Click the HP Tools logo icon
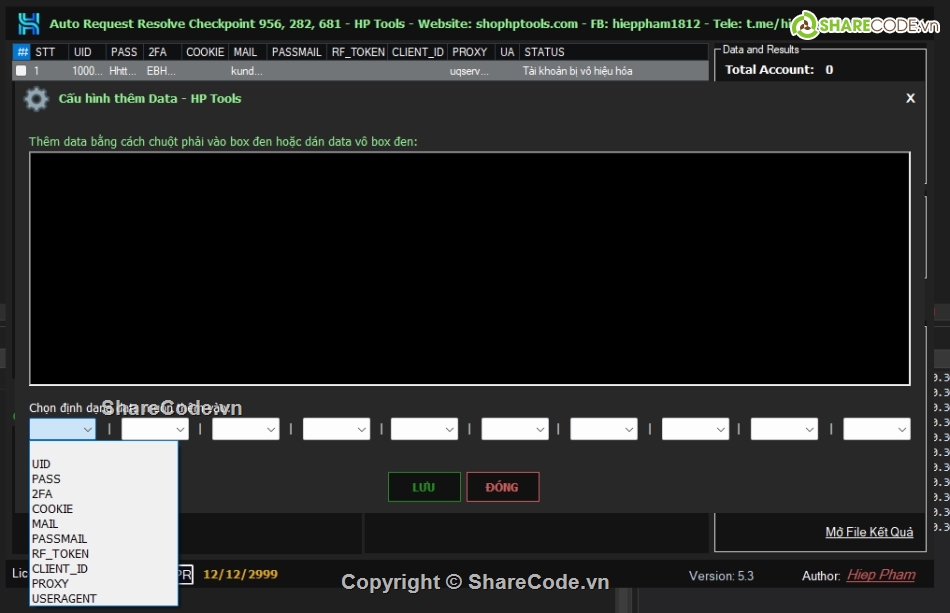Viewport: 950px width, 613px height. [28, 24]
